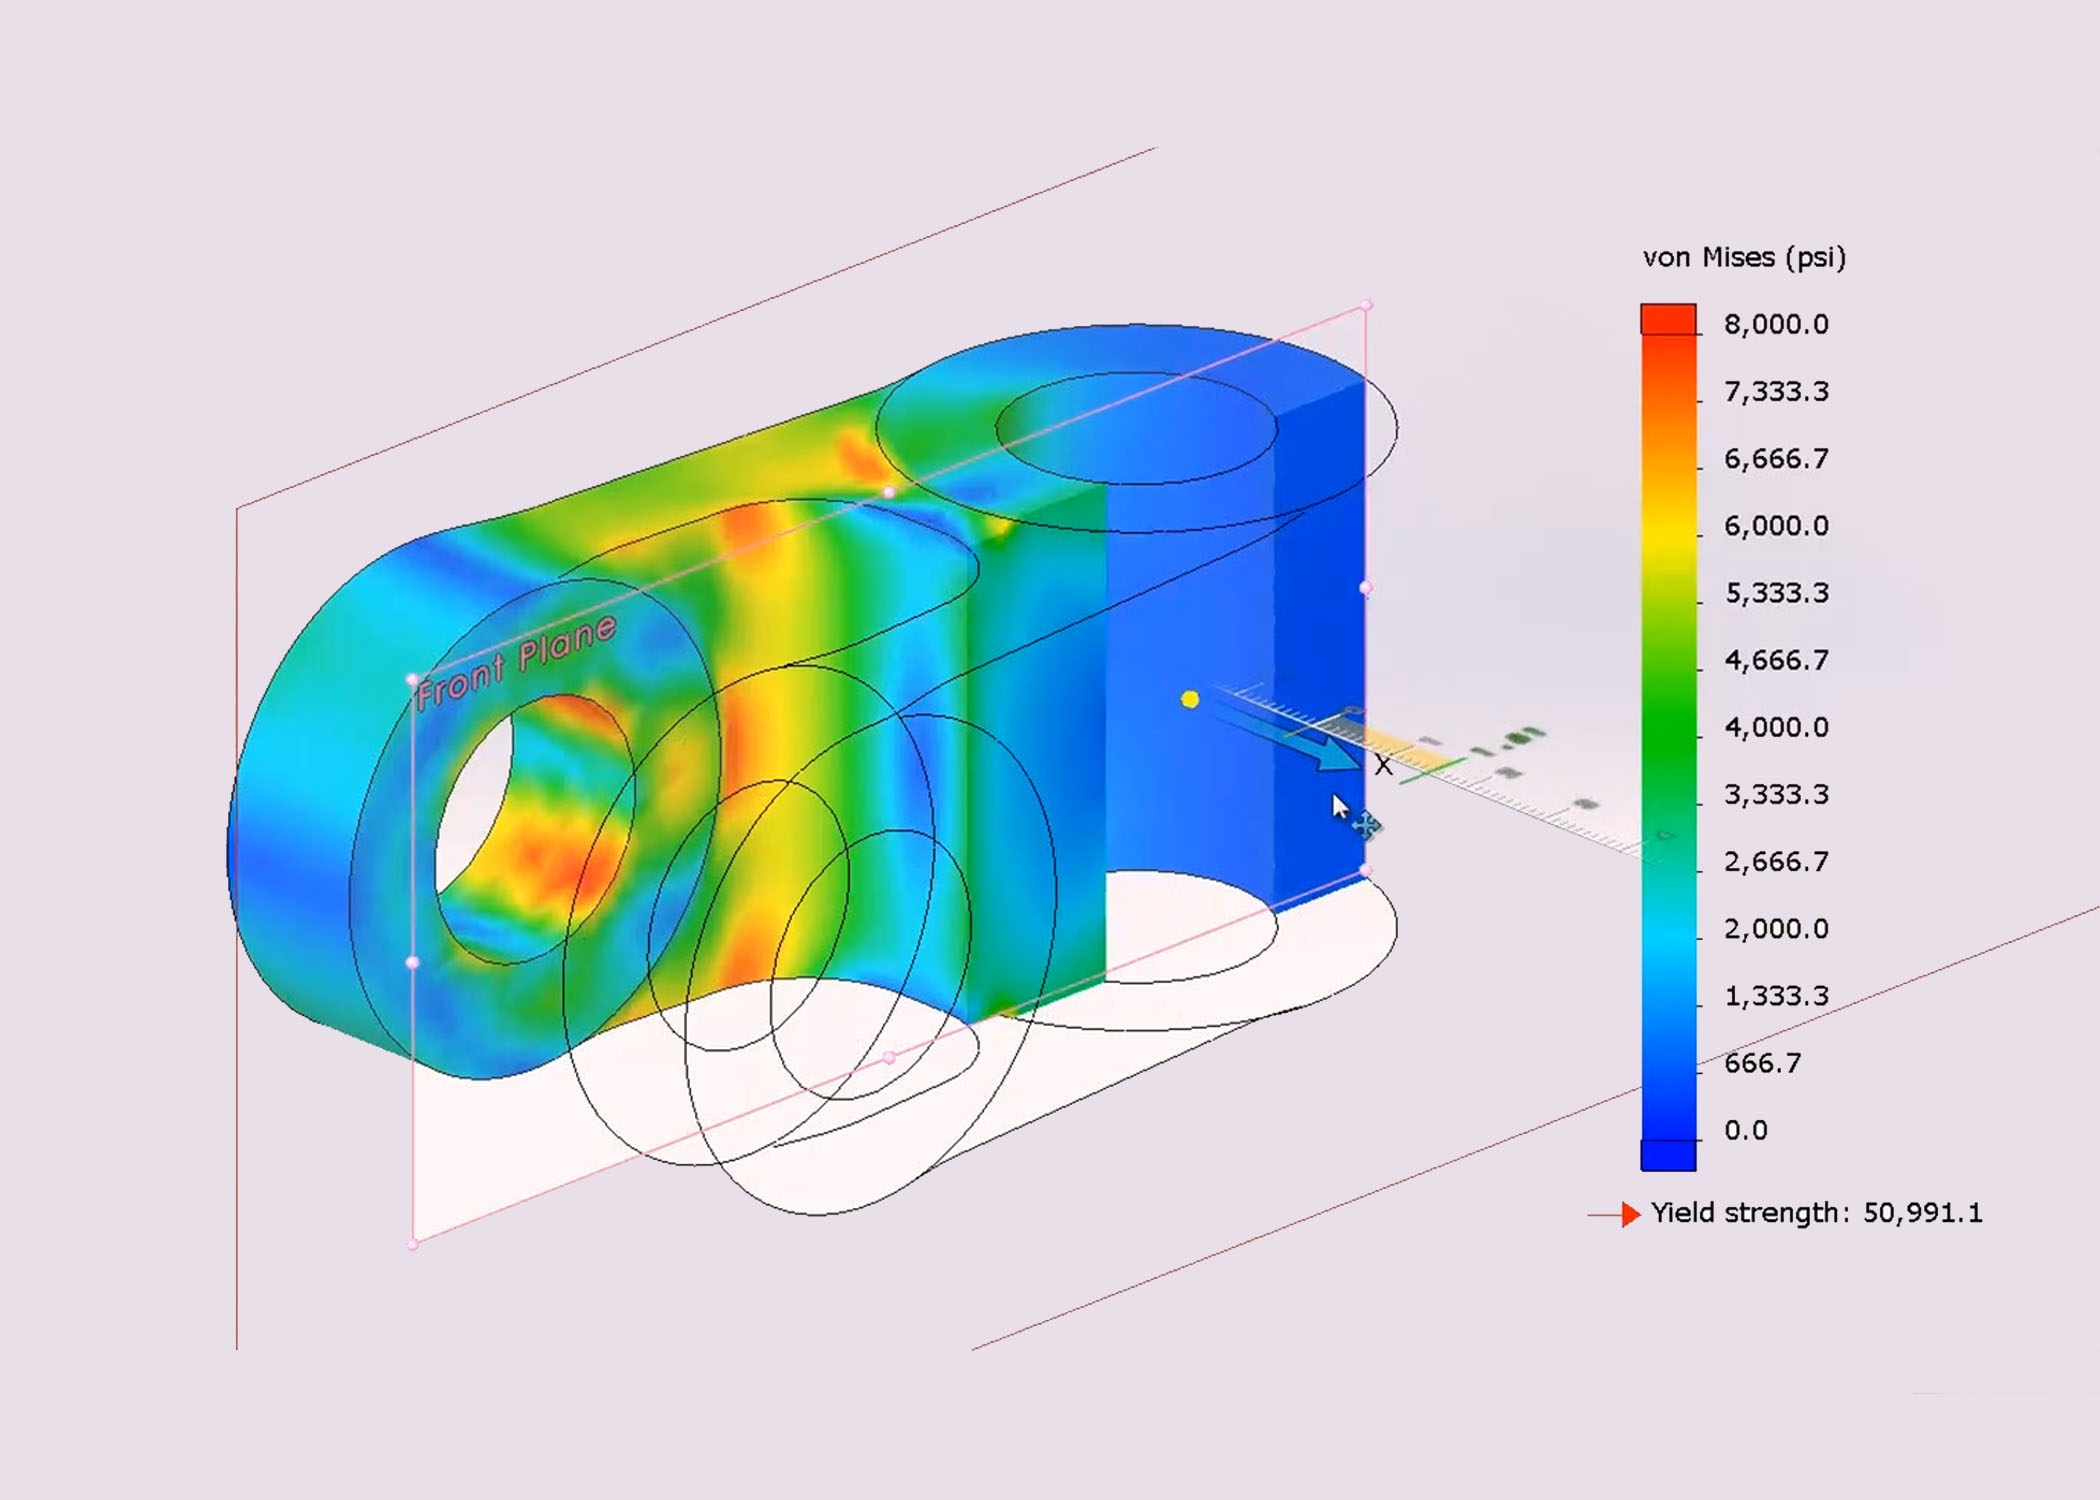This screenshot has height=1500, width=2100.
Task: Click the von Mises (psi) legend title
Action: coord(1743,258)
